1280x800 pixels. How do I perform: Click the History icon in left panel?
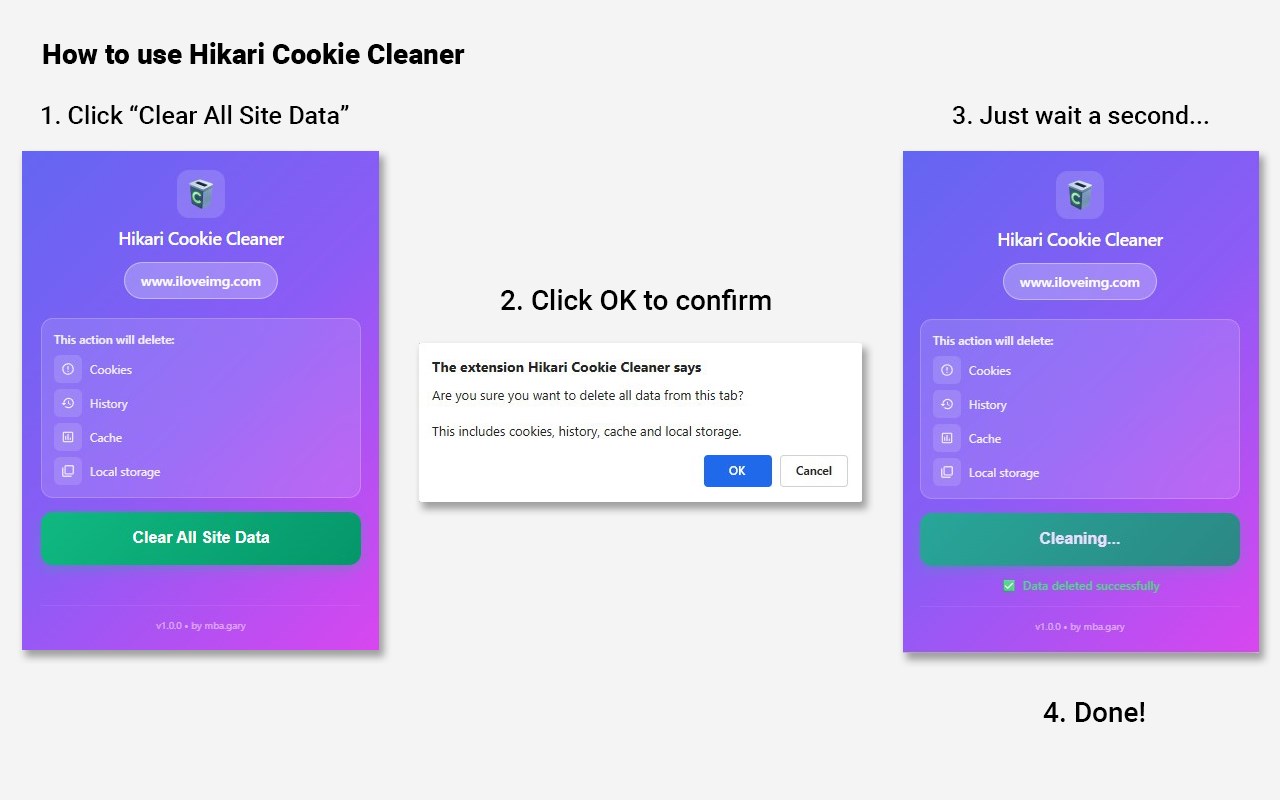(x=68, y=404)
